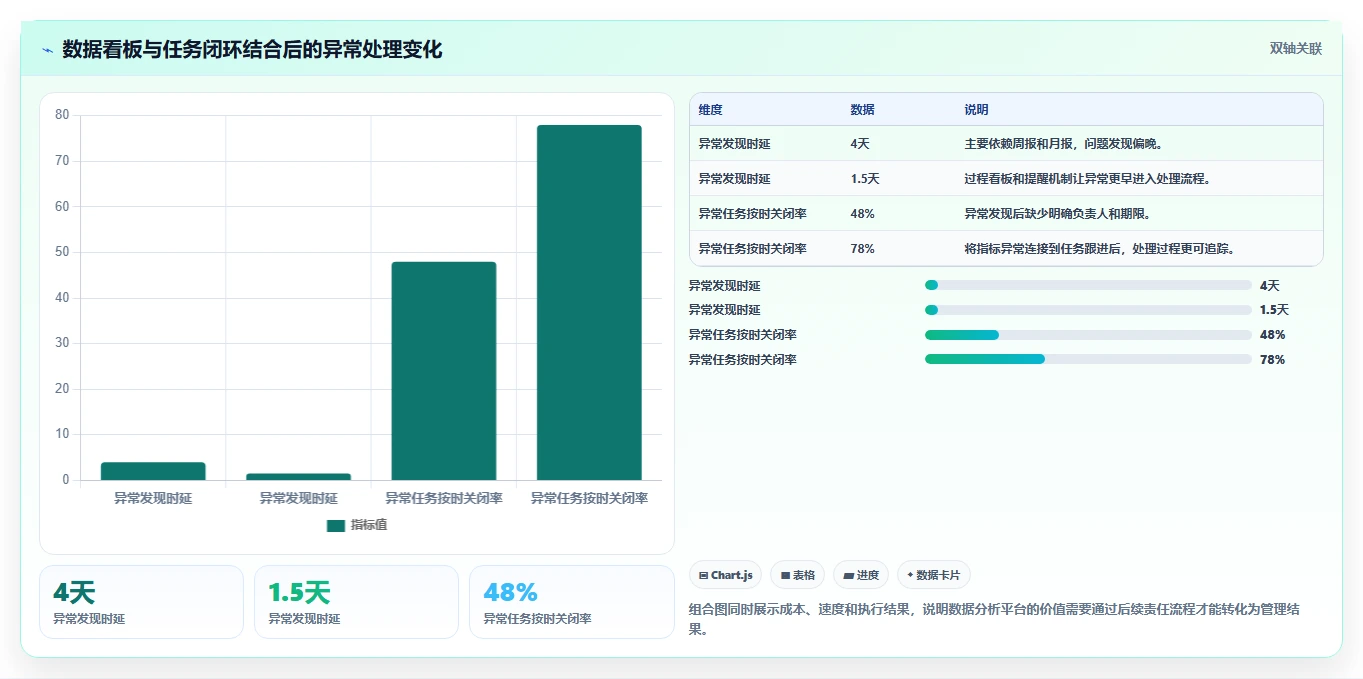Click the text 过程看板和提醒机制让异常更早进入处理流程。

(1088, 179)
